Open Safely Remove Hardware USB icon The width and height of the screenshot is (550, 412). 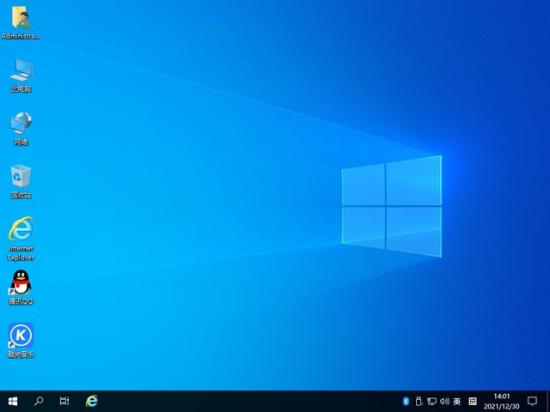coord(418,401)
